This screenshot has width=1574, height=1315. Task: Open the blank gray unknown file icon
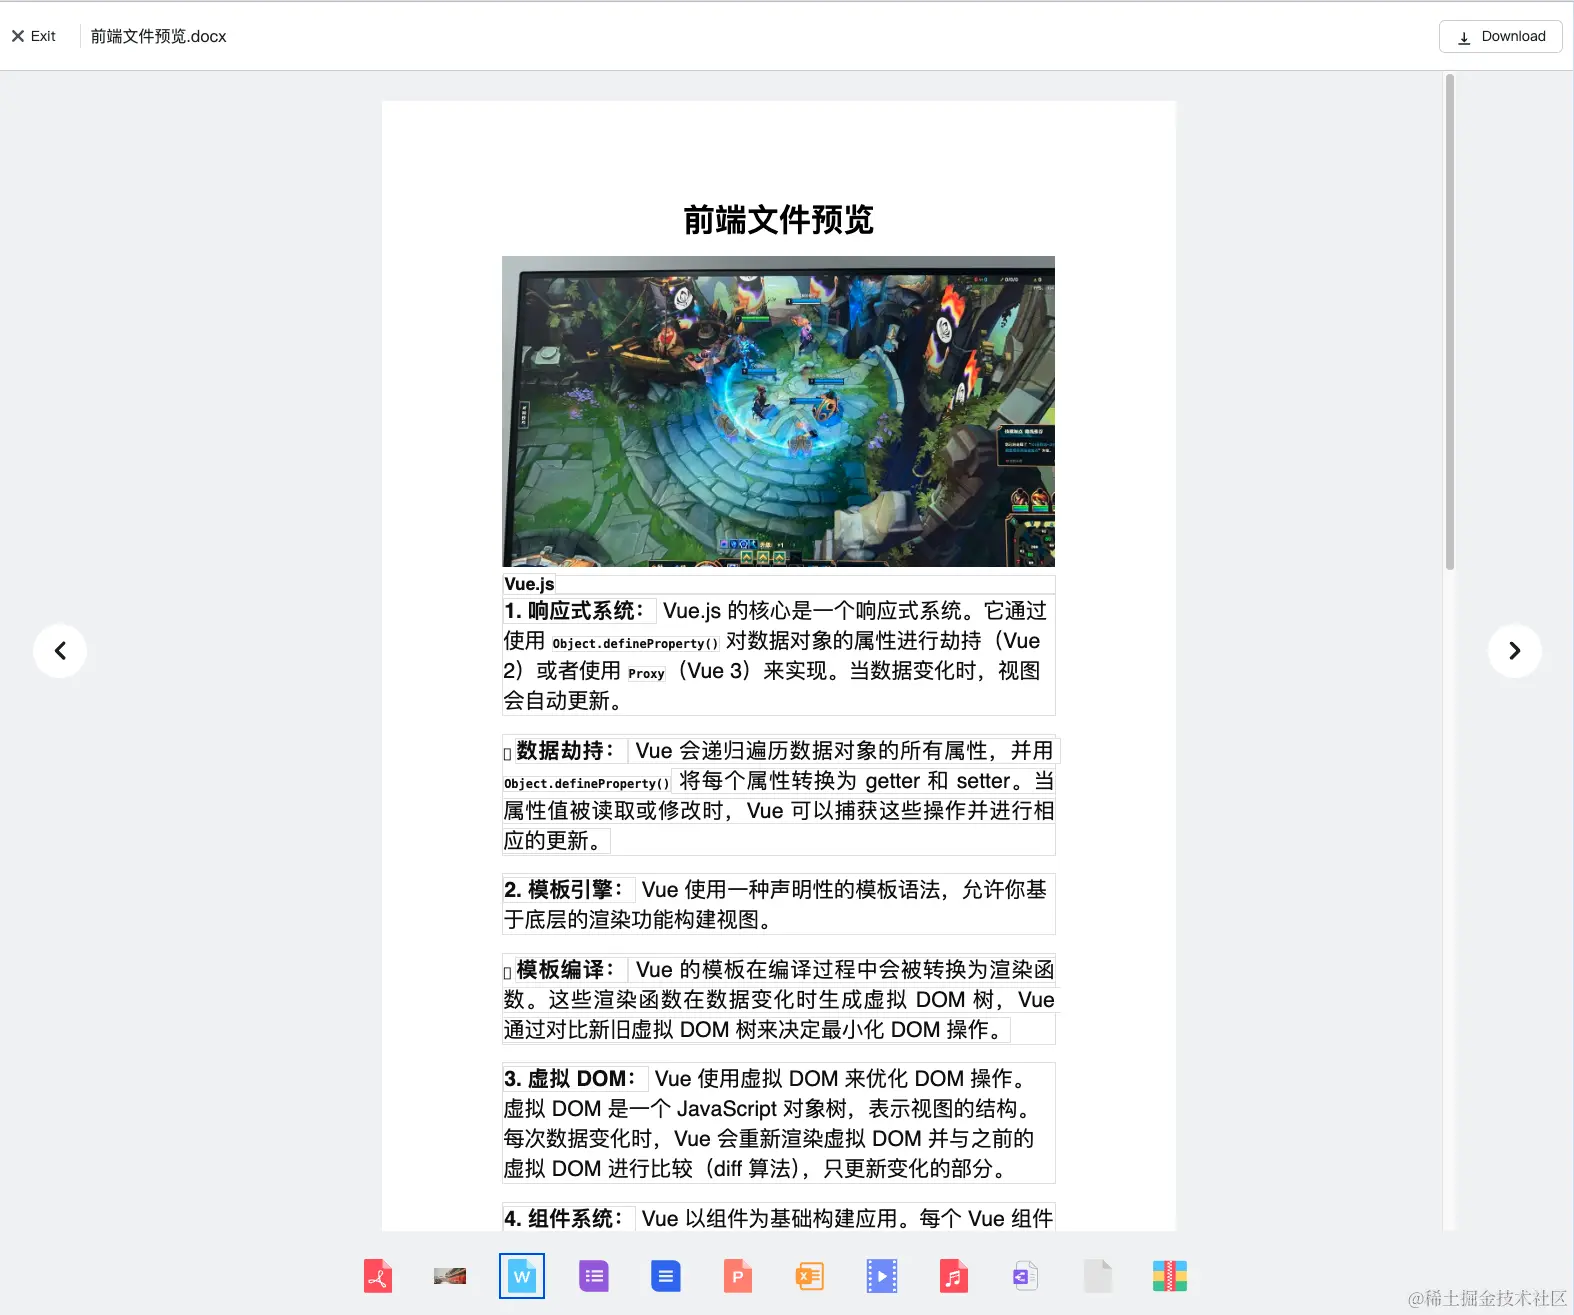click(x=1098, y=1276)
